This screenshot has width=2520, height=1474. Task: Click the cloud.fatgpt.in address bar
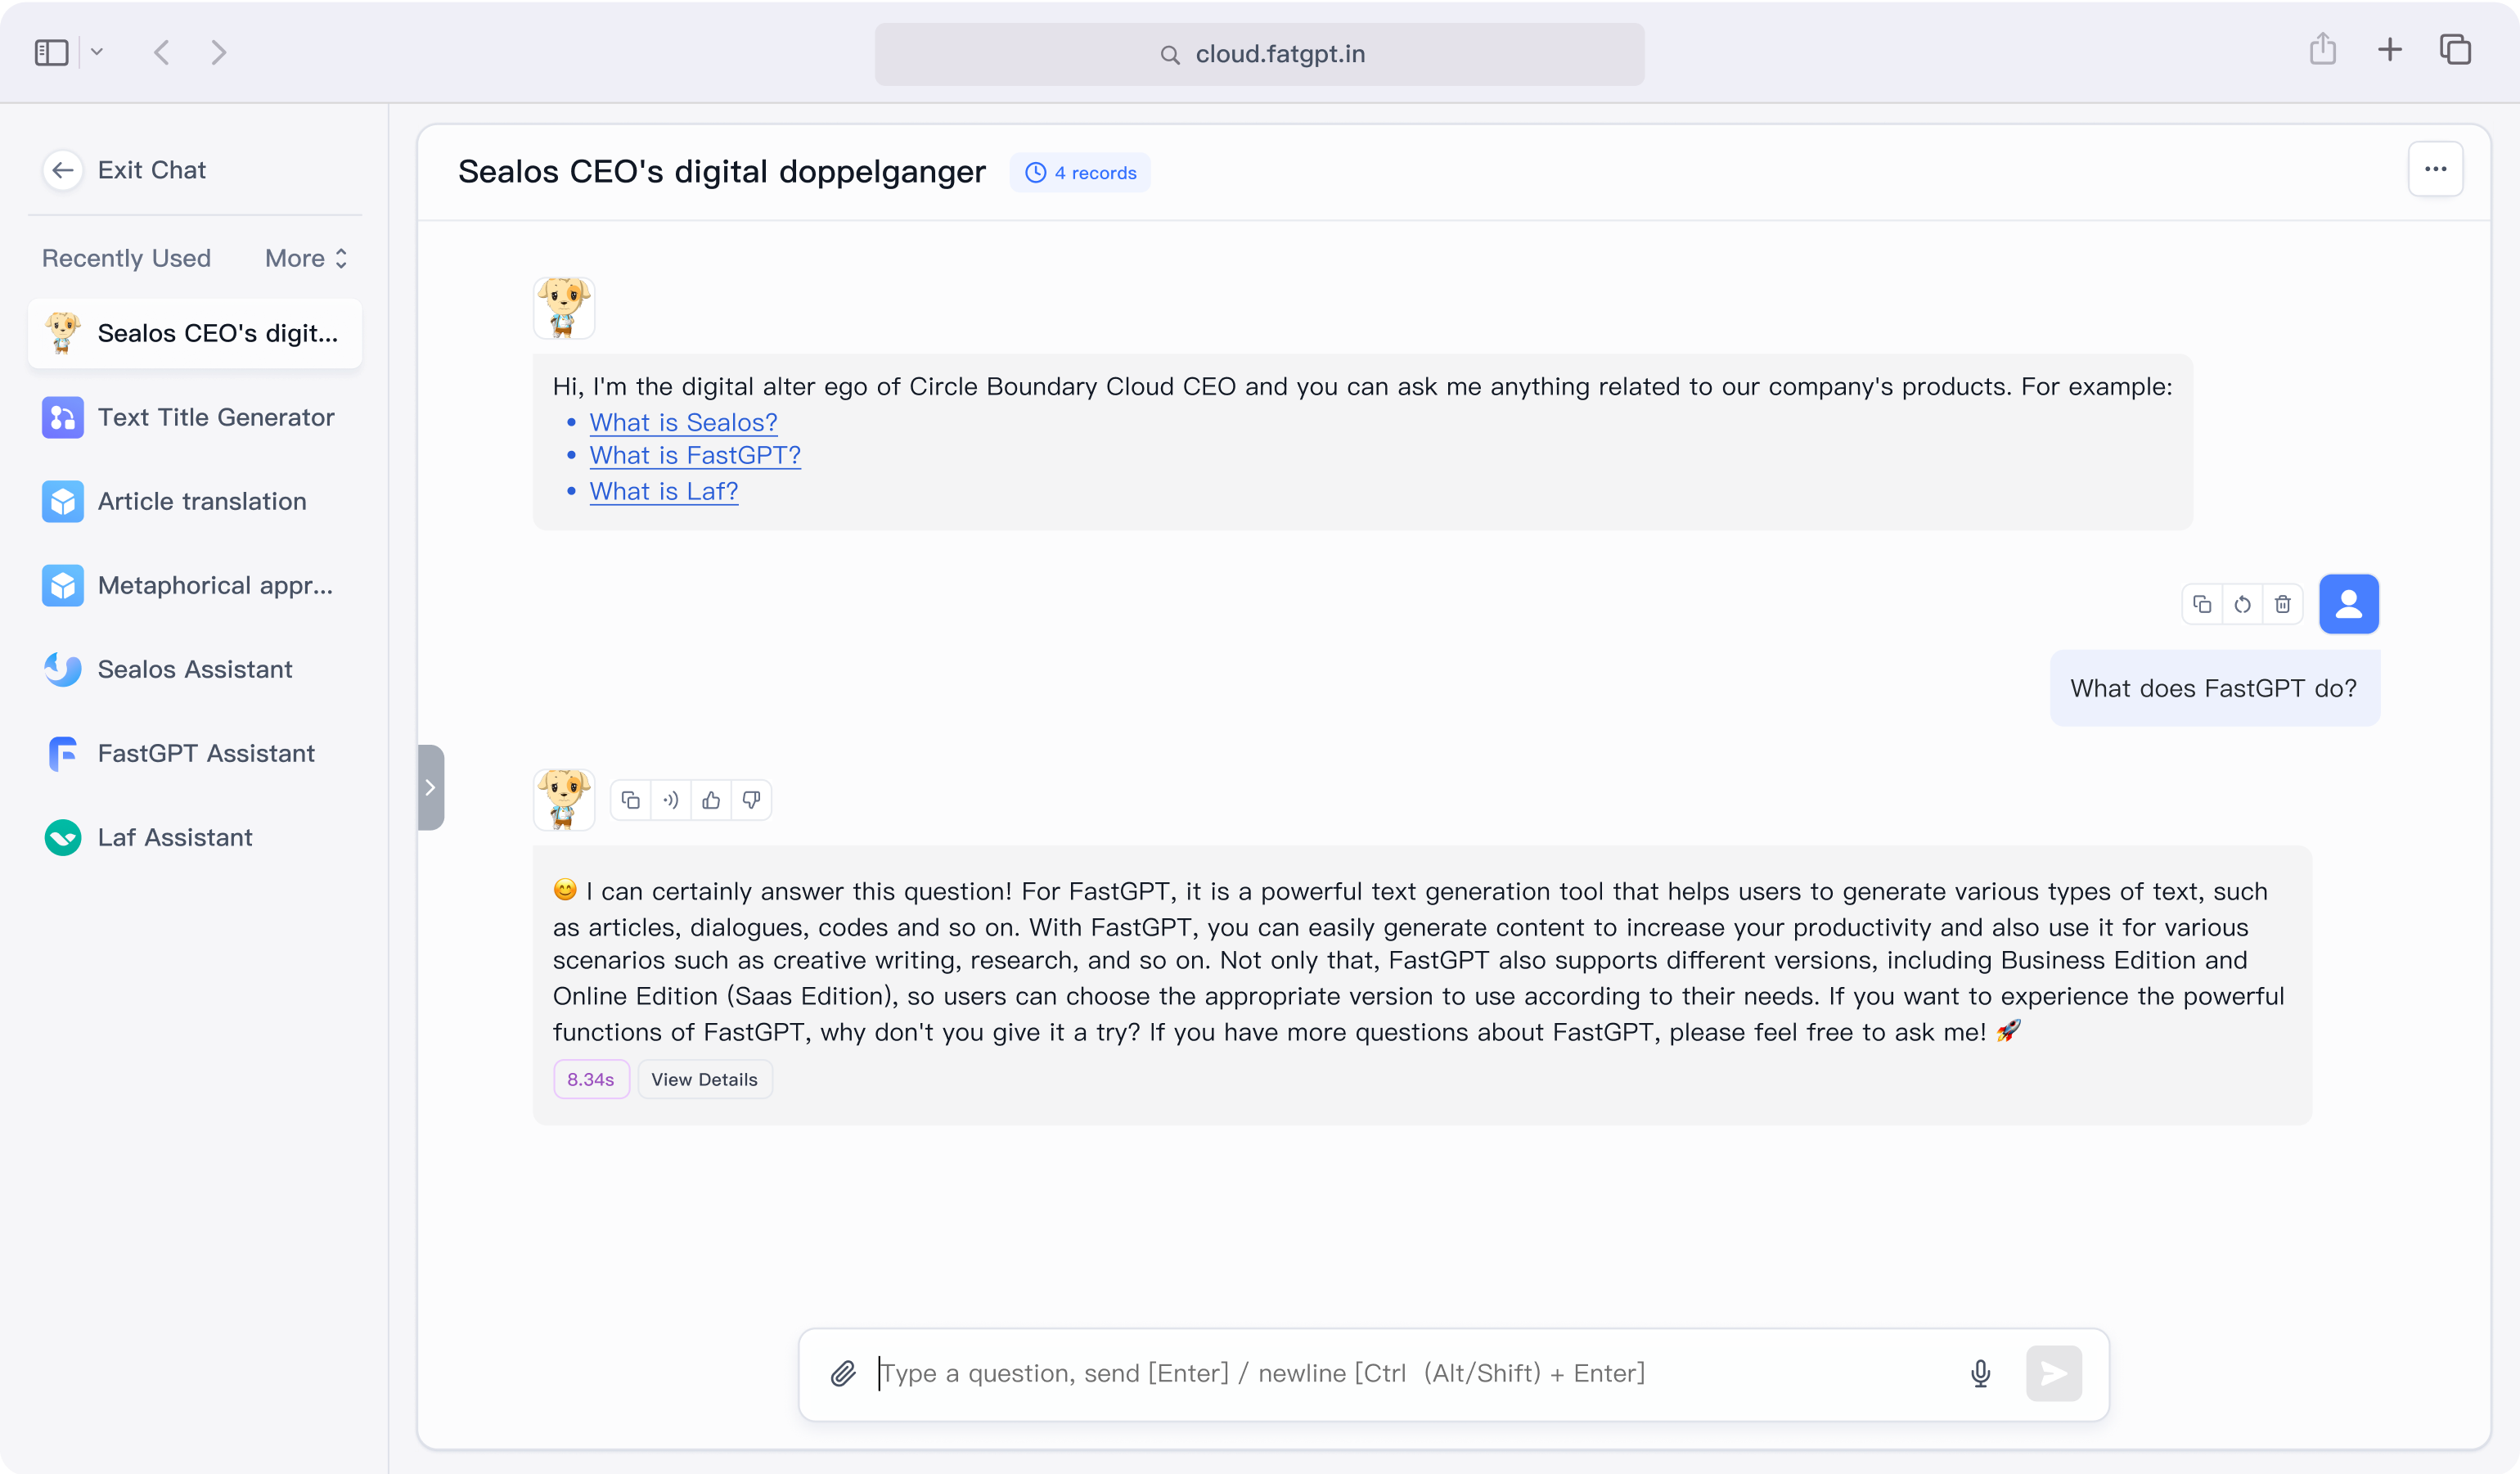(1259, 54)
